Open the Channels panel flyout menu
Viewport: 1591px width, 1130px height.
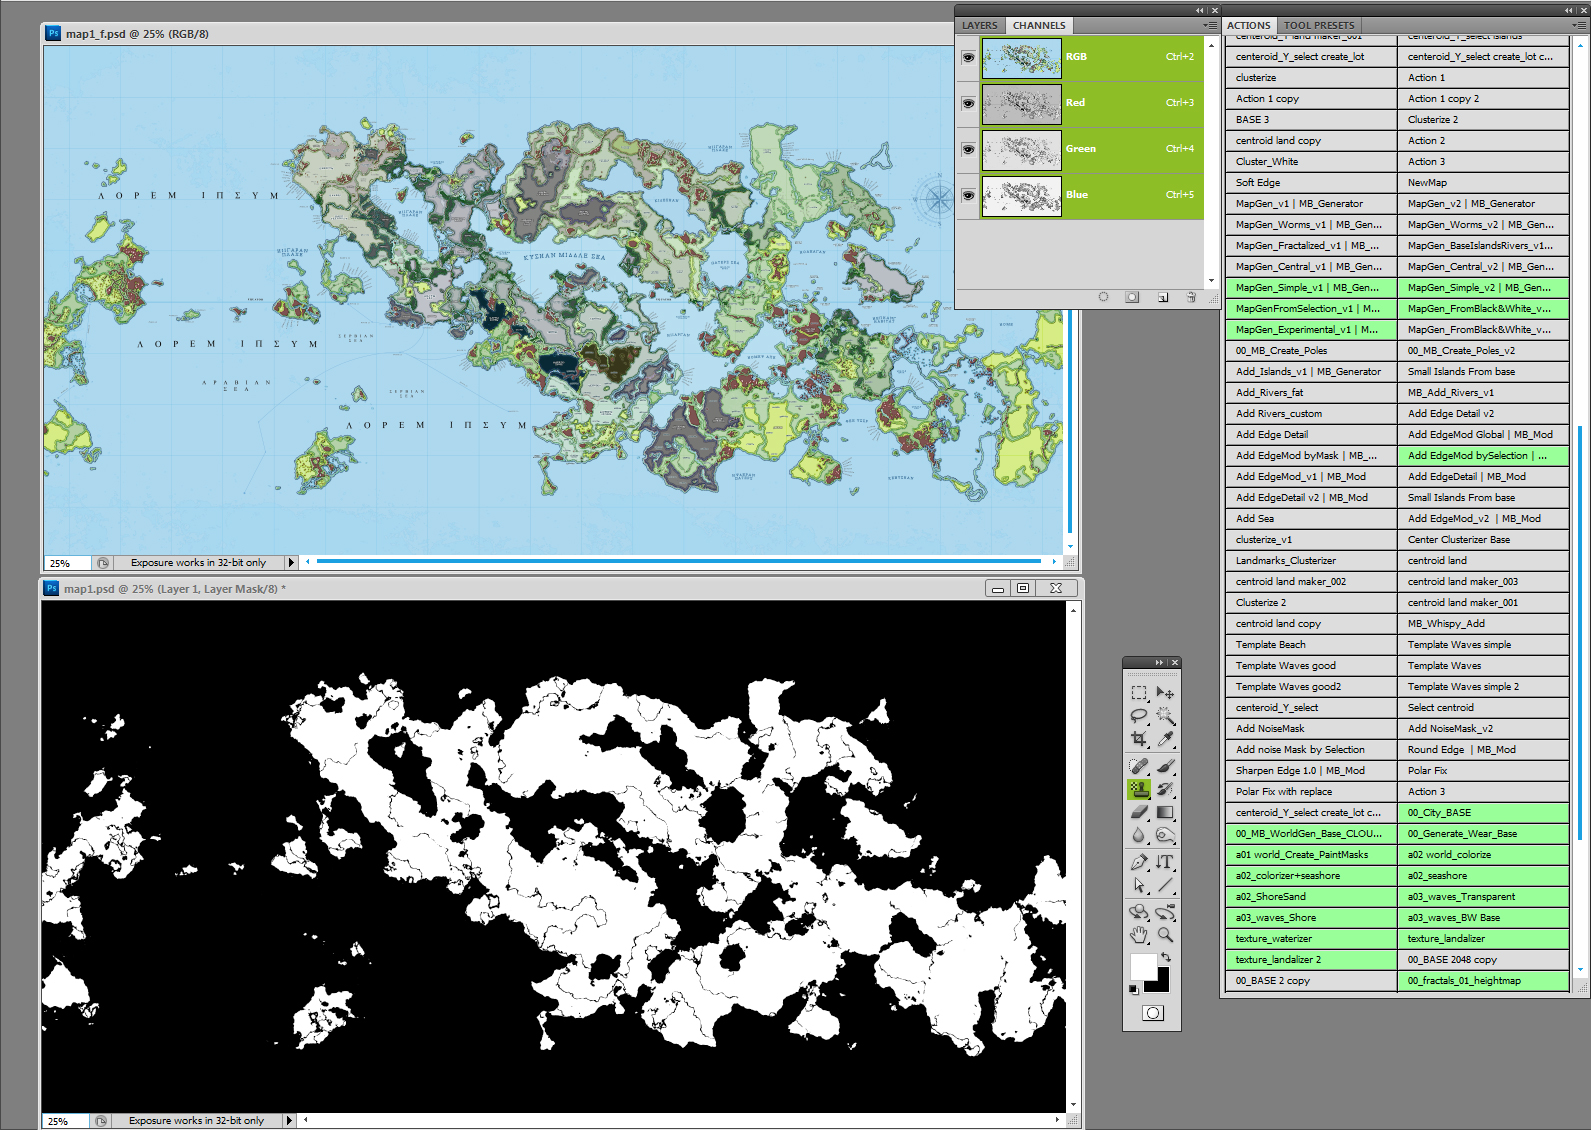click(x=1210, y=25)
